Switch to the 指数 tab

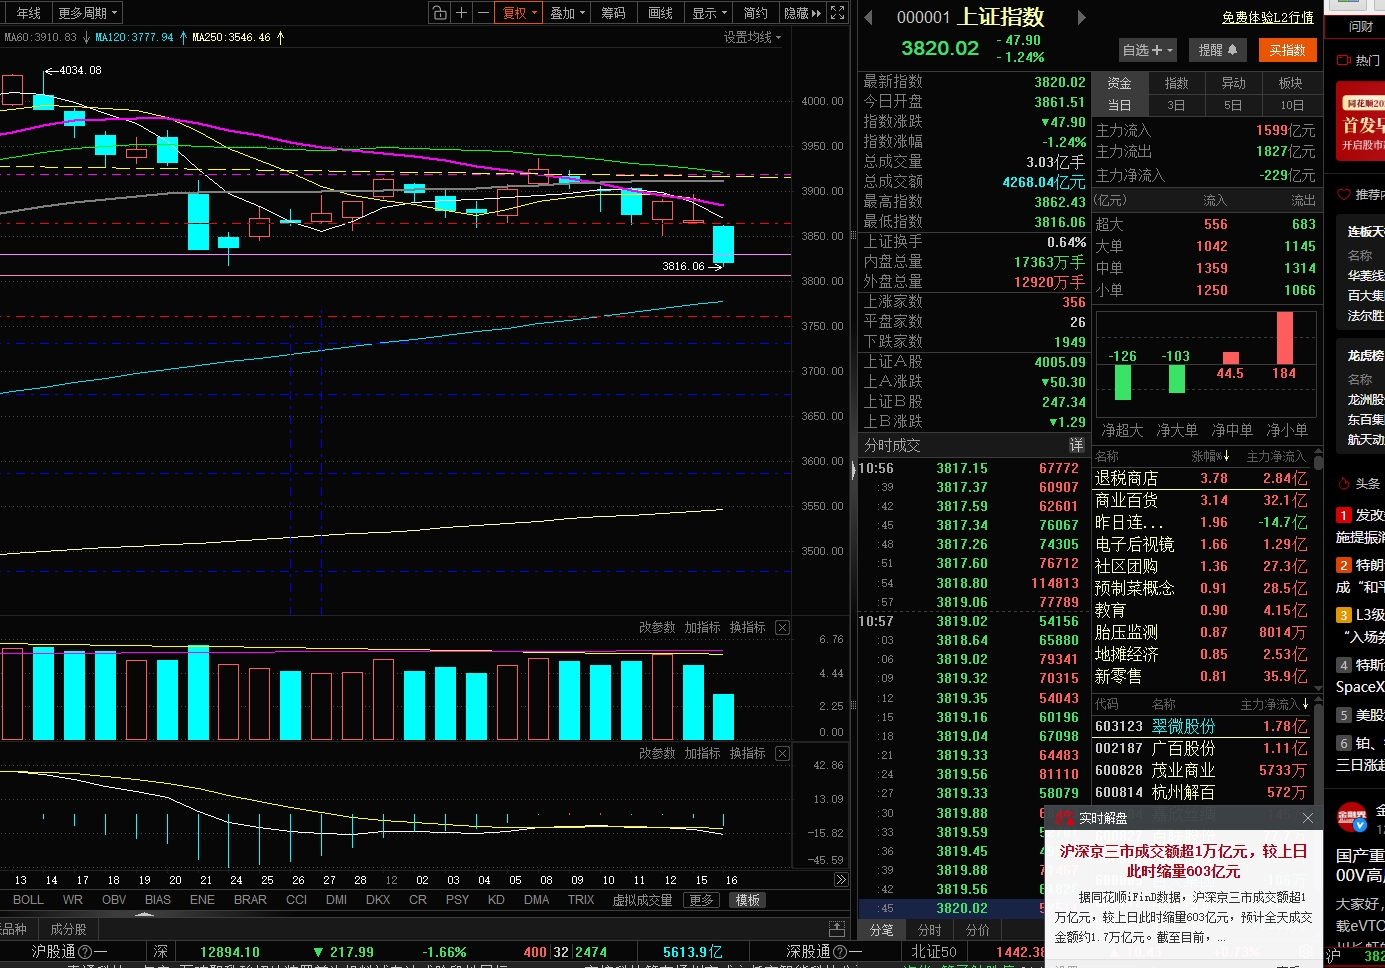point(1177,83)
